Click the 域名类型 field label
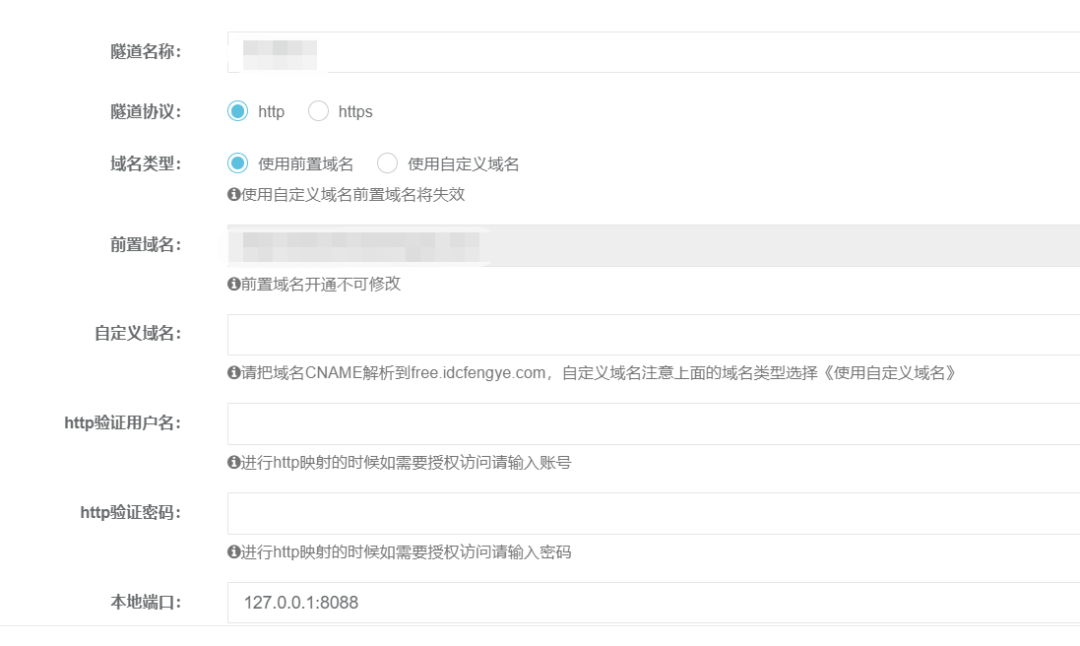Viewport: 1080px width, 646px height. pos(146,164)
